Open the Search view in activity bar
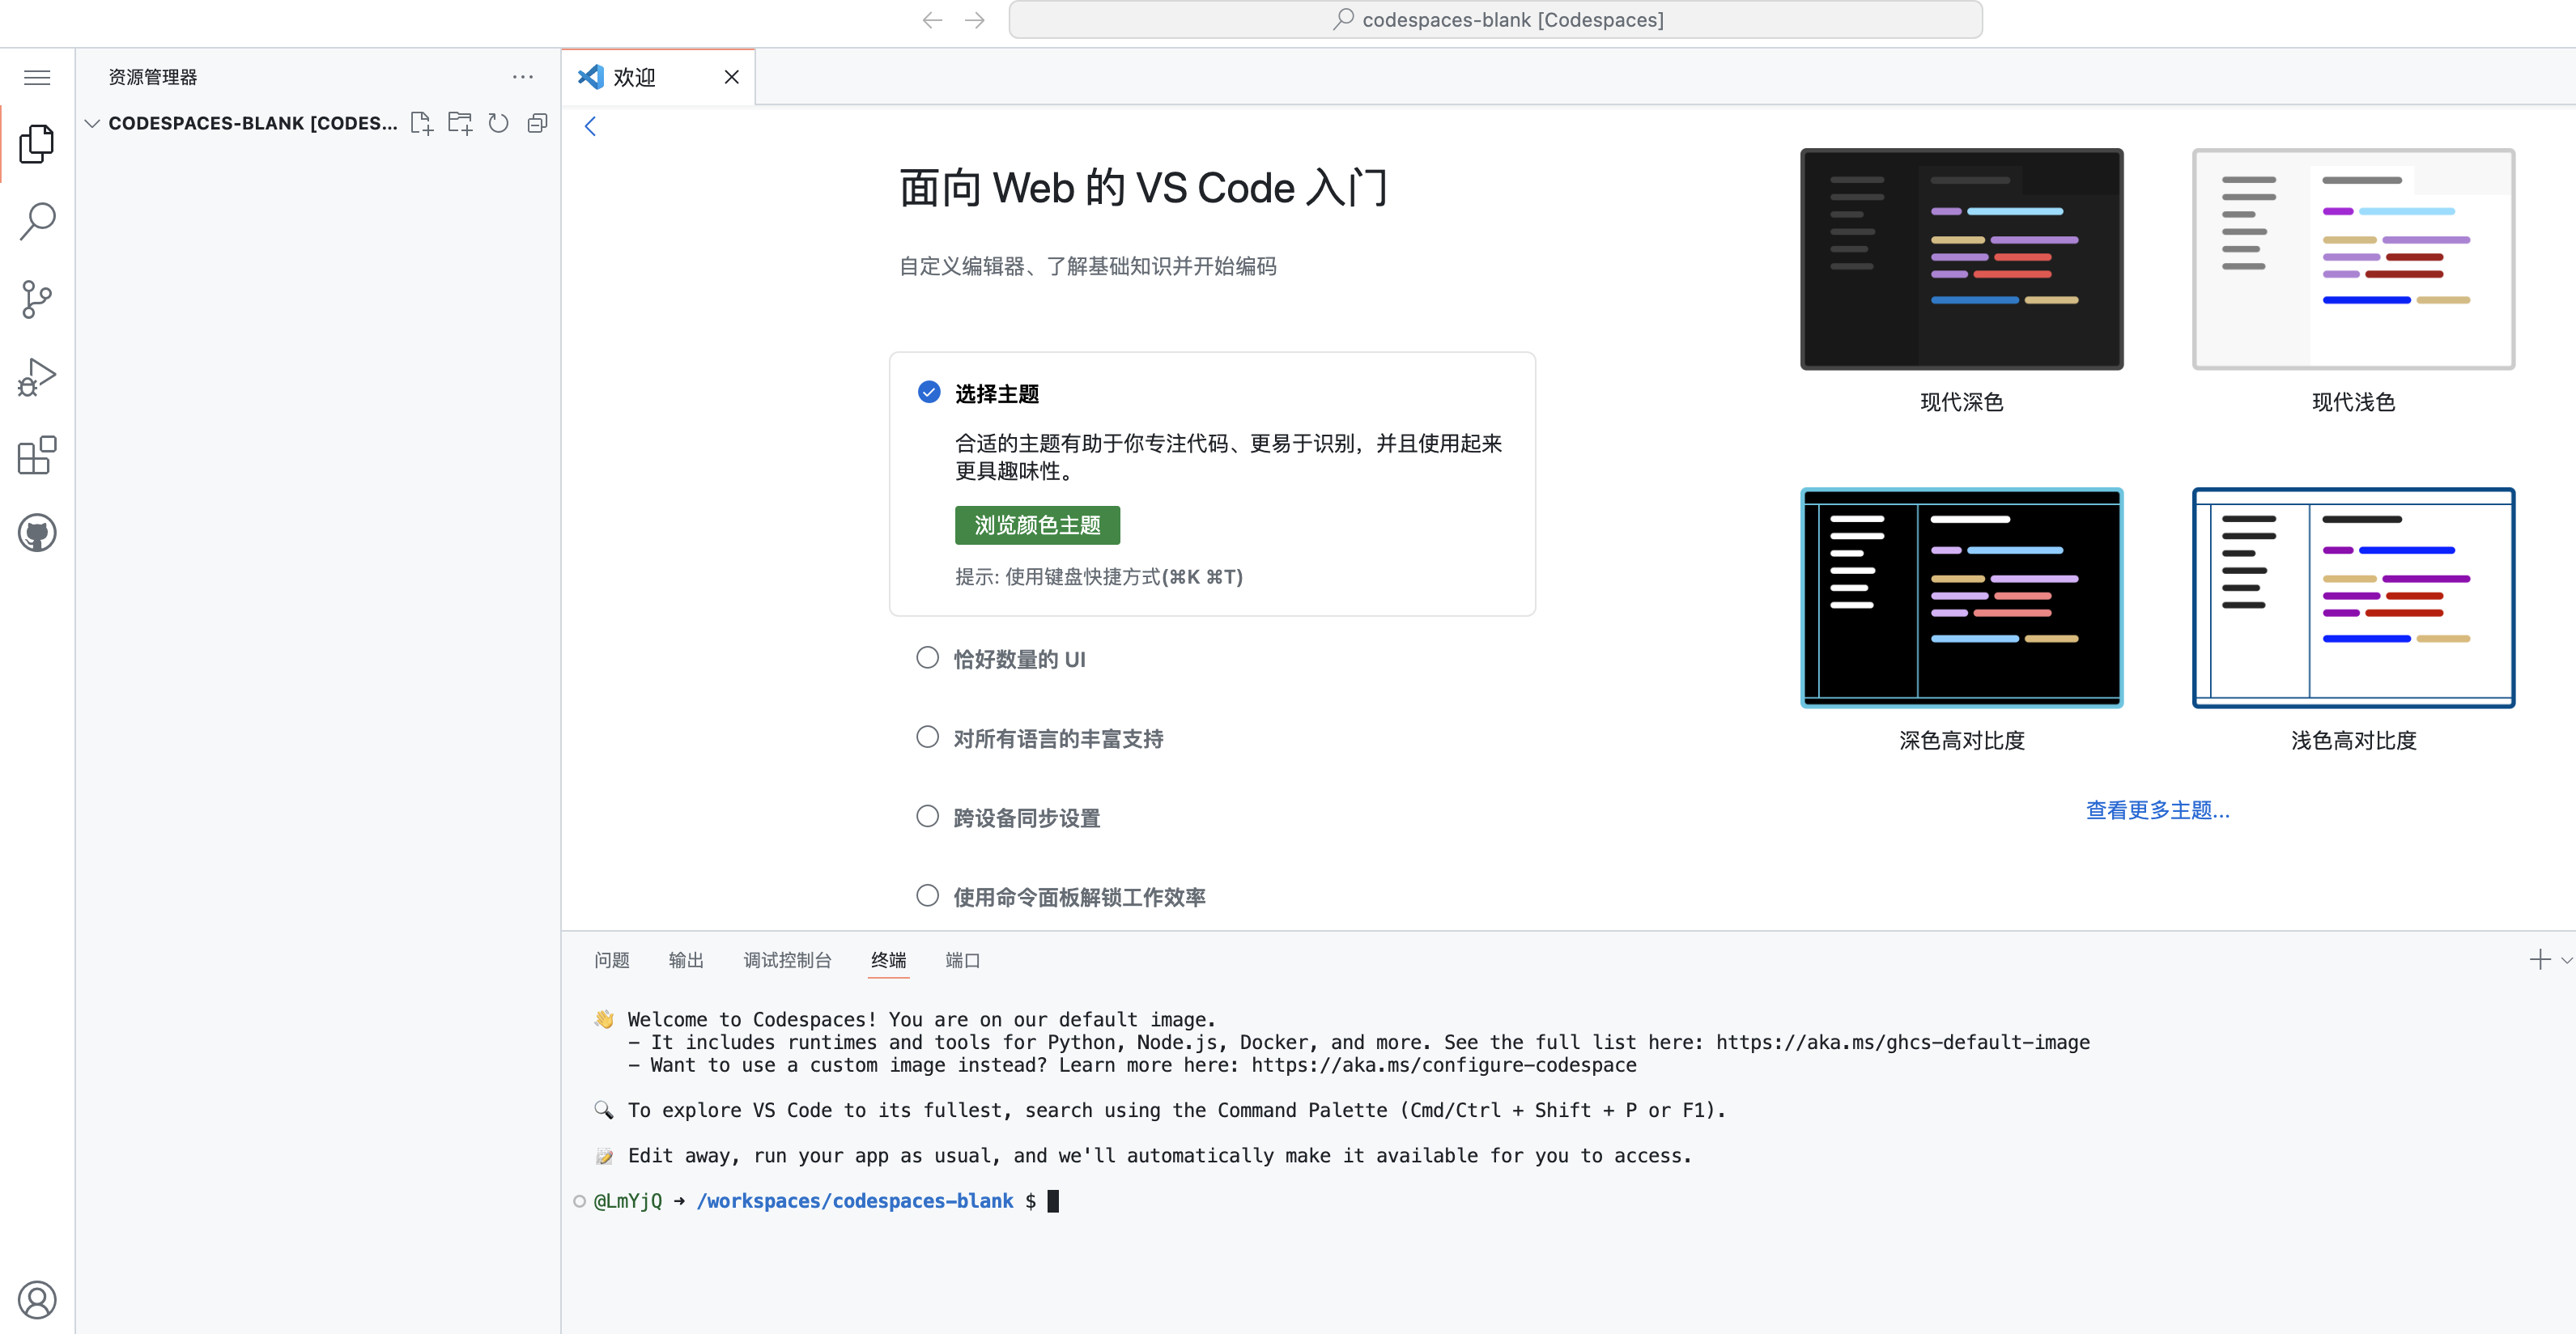Screen dimensions: 2576x1334 [x=37, y=221]
